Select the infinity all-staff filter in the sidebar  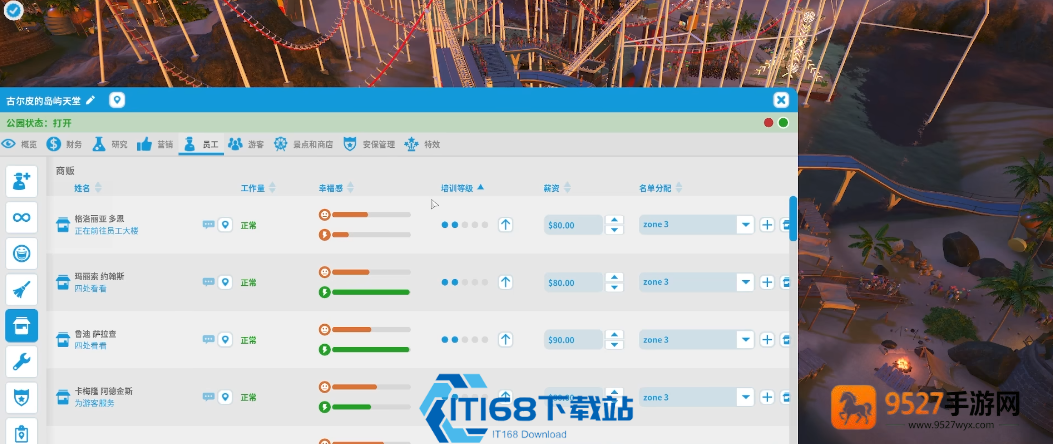[21, 218]
